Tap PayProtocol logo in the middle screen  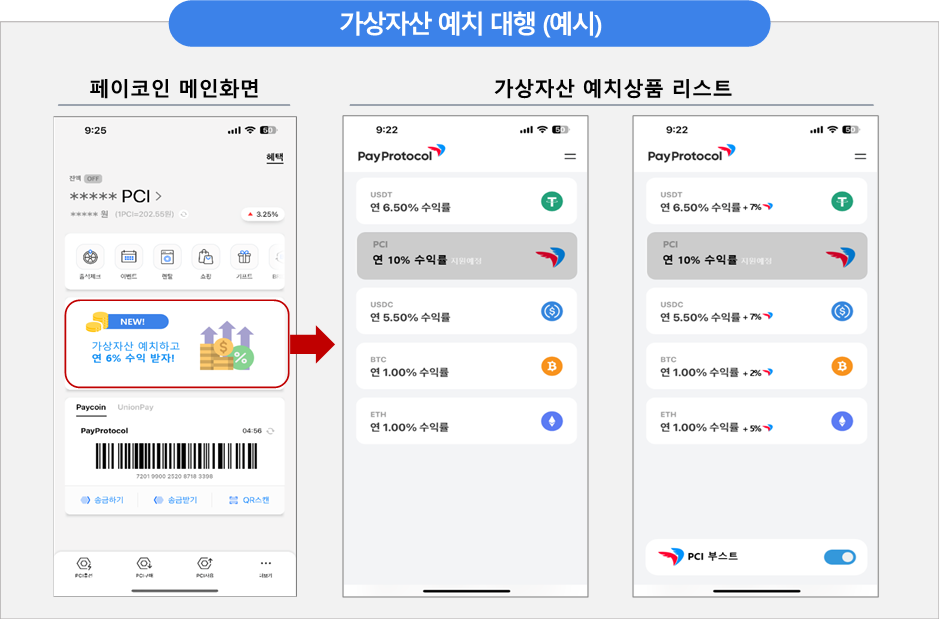[x=401, y=154]
